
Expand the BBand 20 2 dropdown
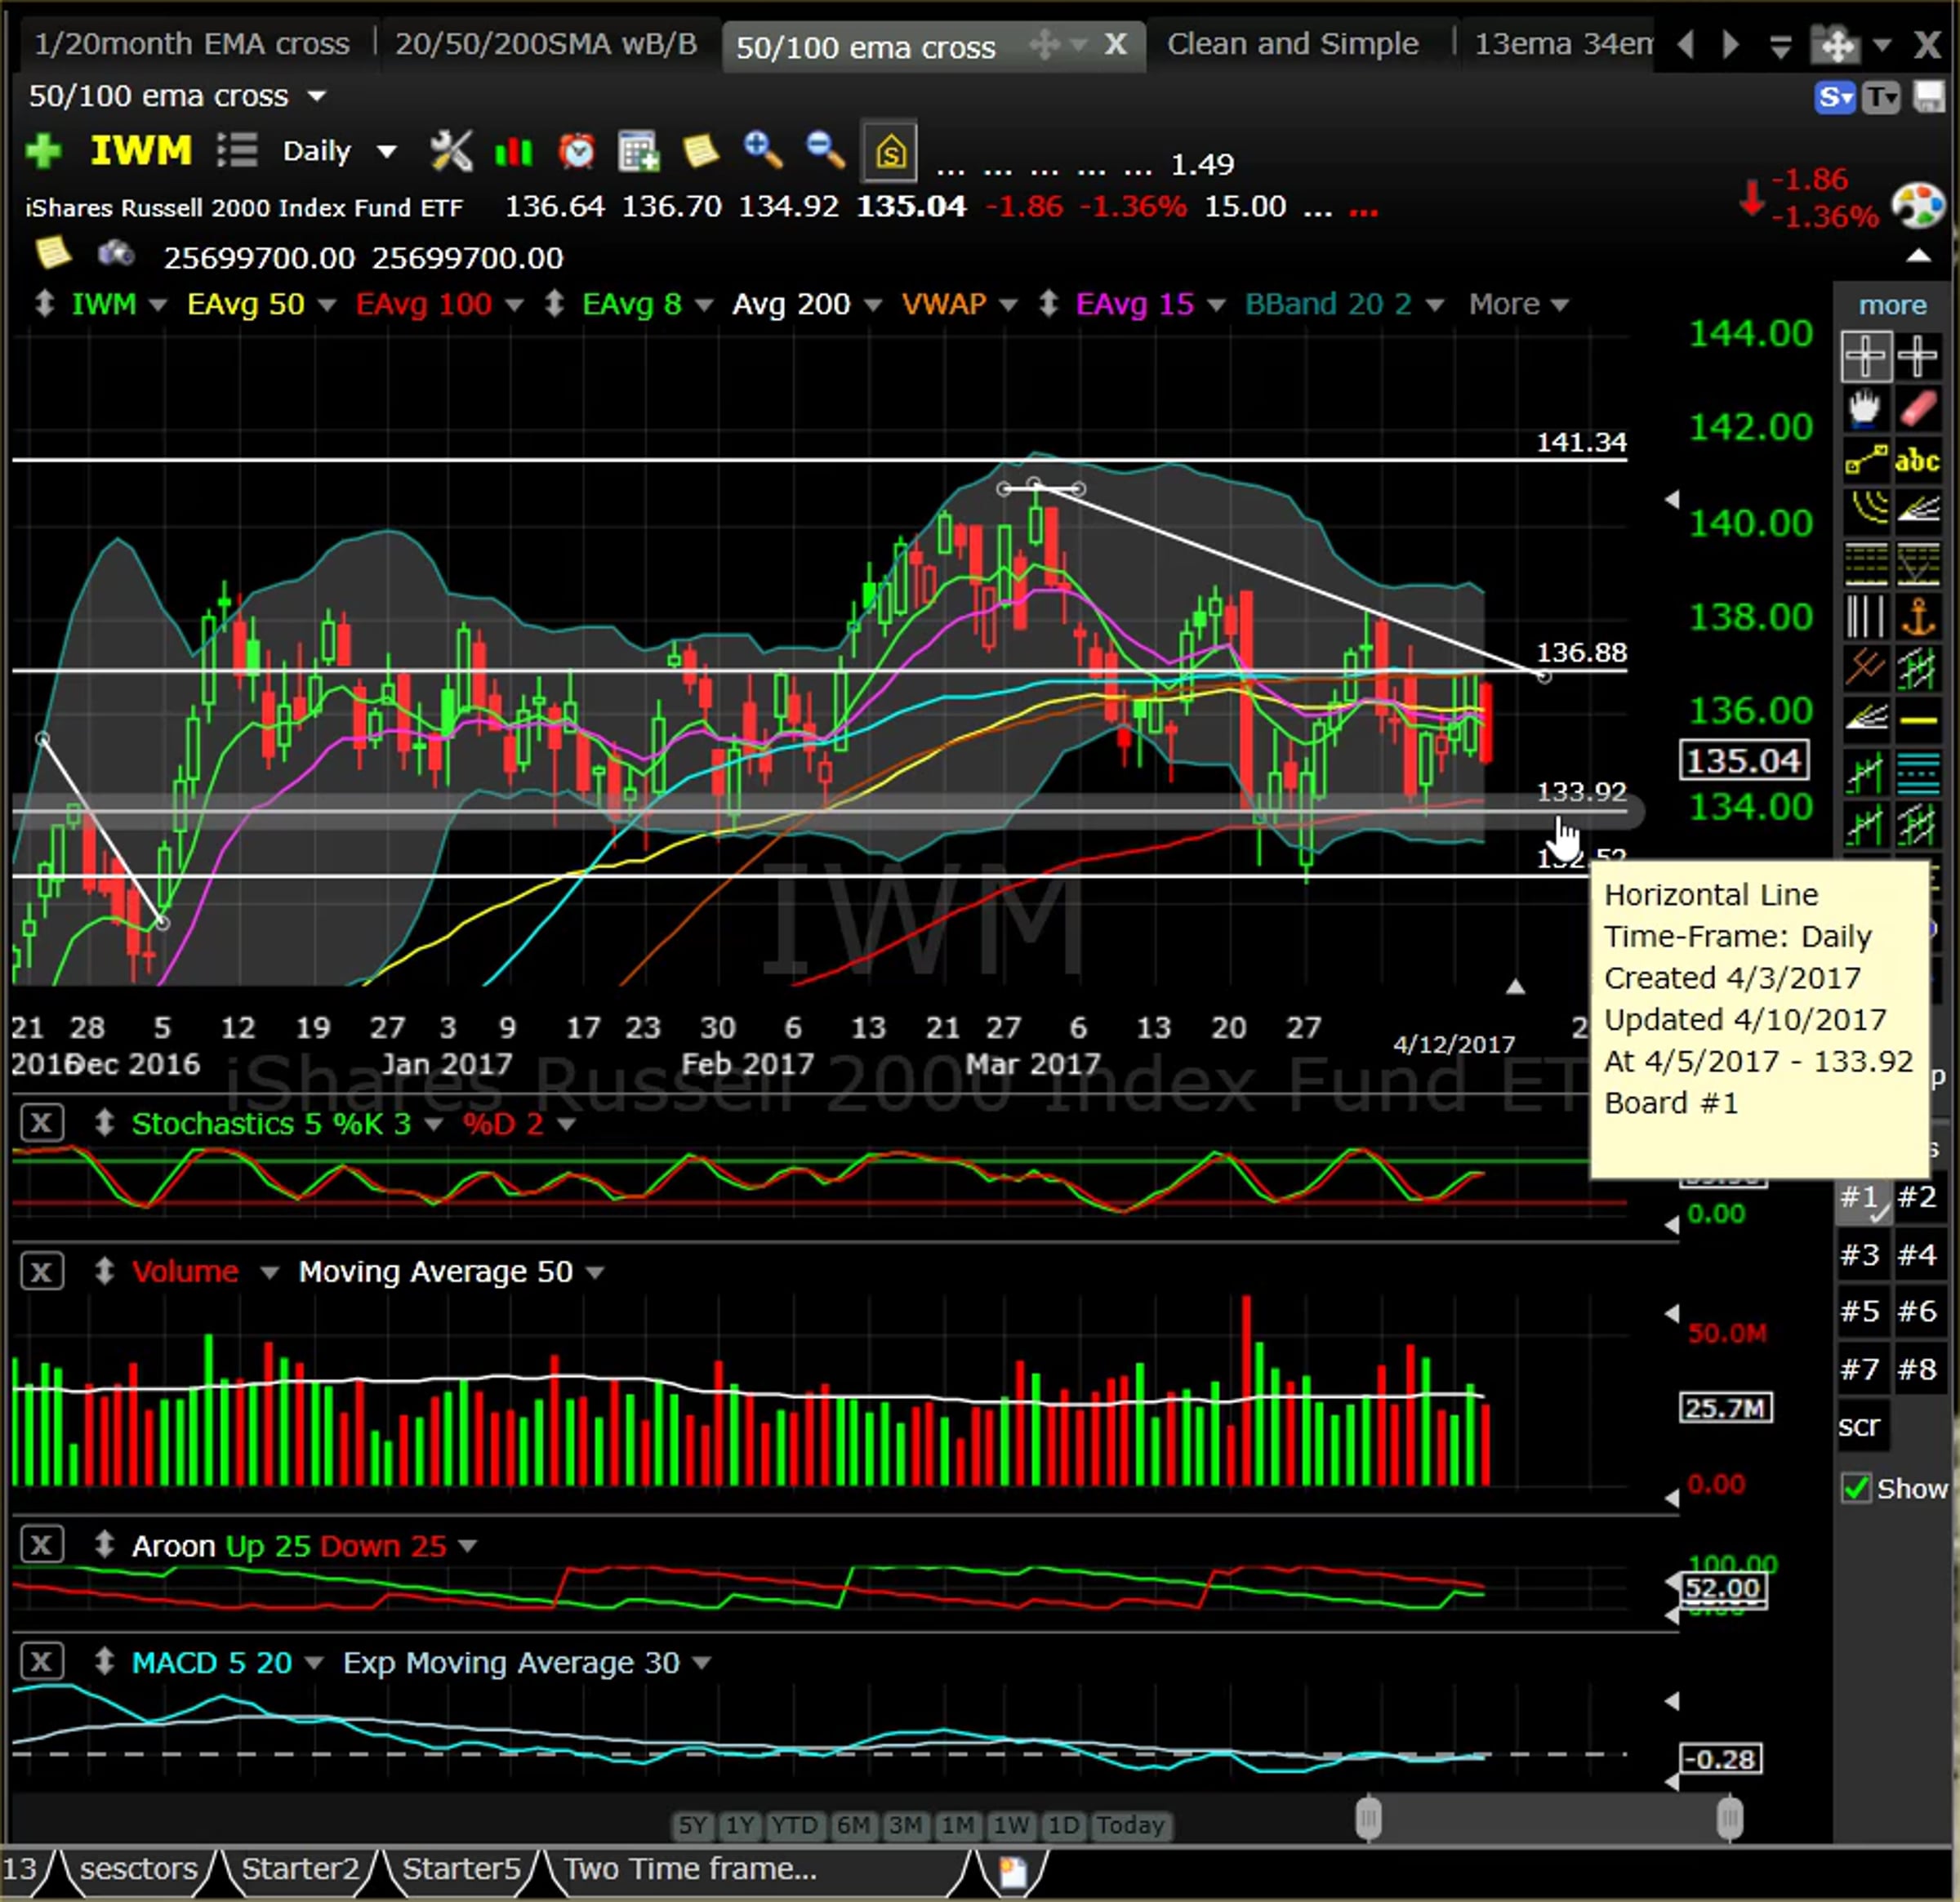(1435, 305)
